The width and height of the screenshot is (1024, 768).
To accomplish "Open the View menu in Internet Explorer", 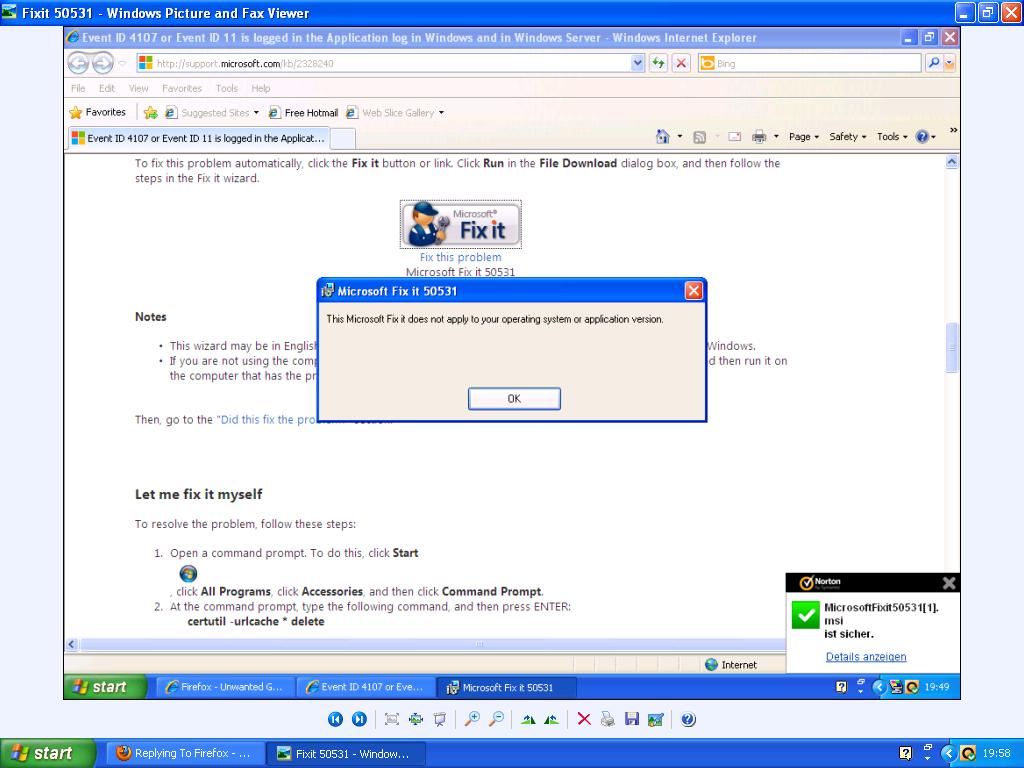I will (138, 88).
